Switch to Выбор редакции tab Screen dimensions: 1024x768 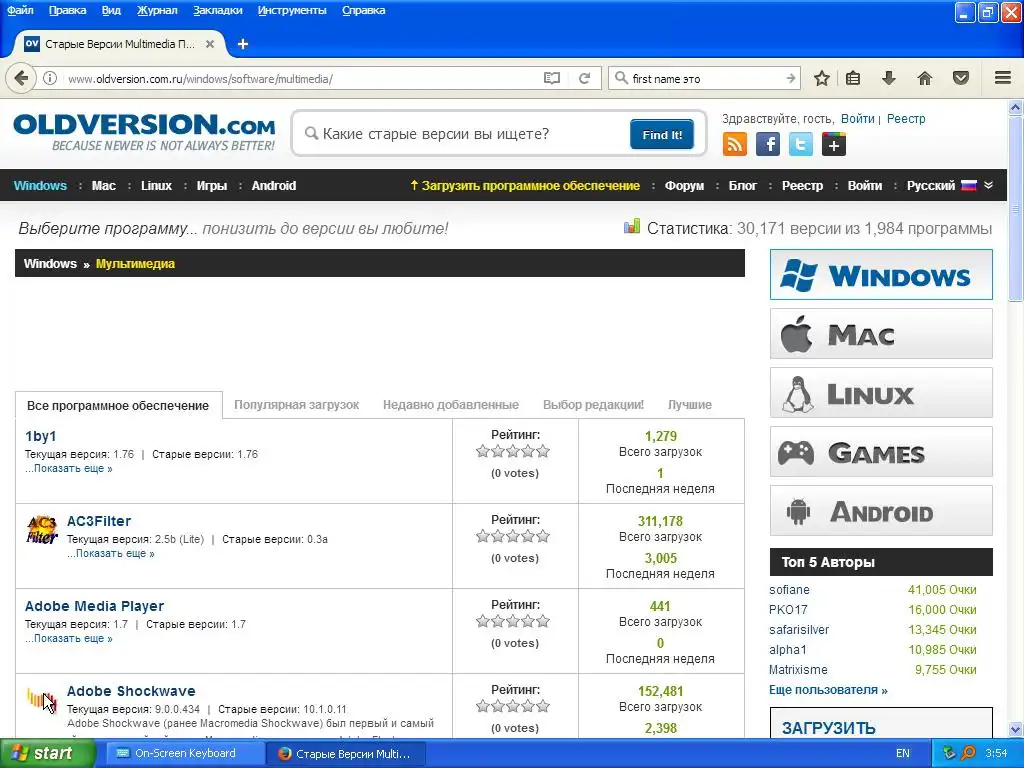(593, 405)
